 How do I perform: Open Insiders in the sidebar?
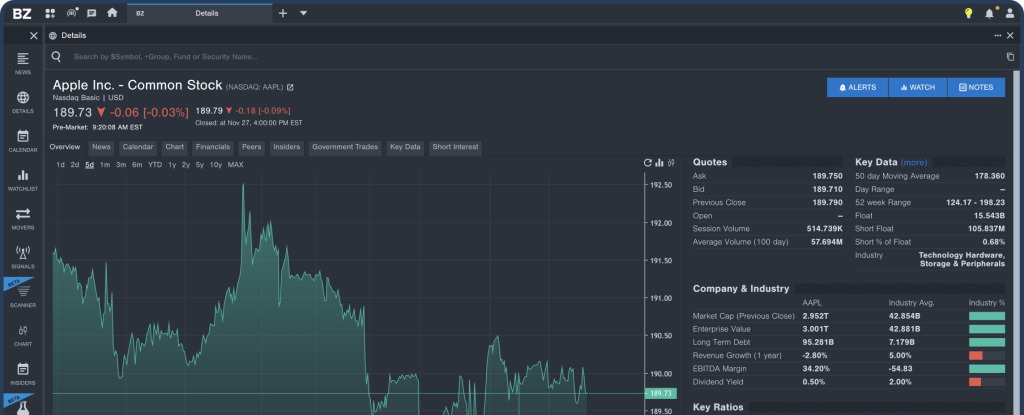coord(23,374)
